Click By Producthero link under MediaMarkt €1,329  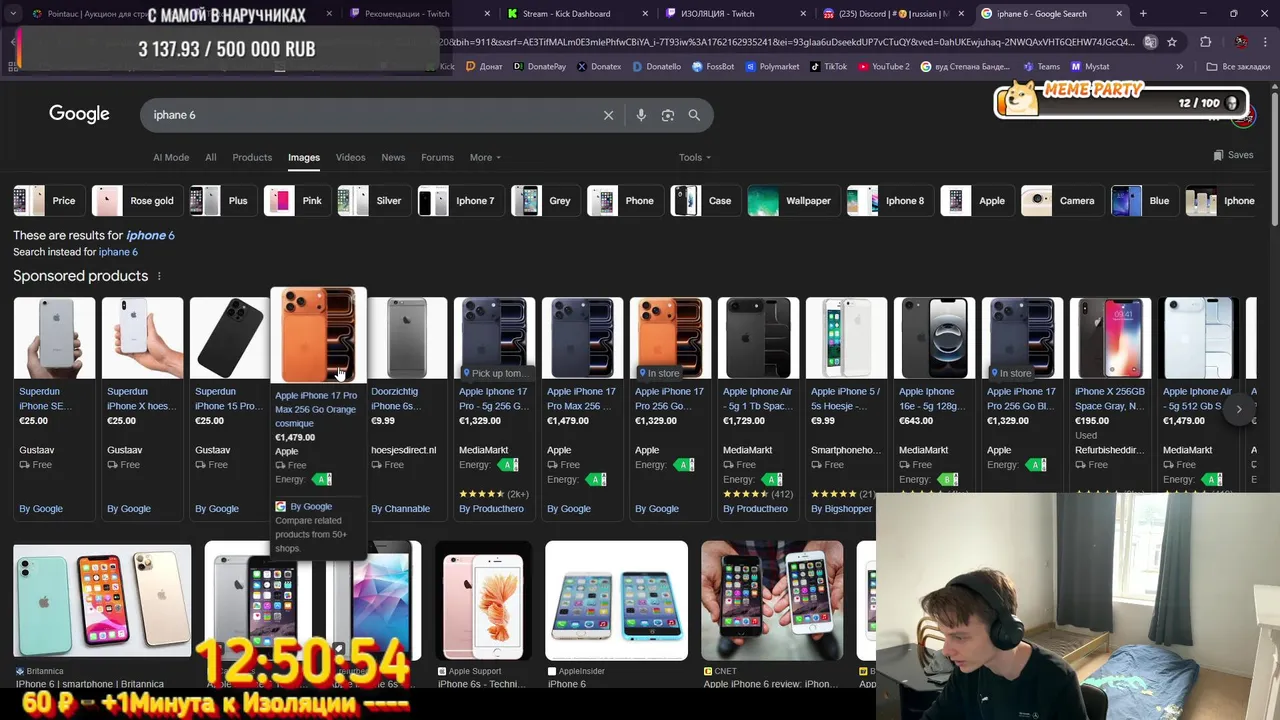click(491, 509)
